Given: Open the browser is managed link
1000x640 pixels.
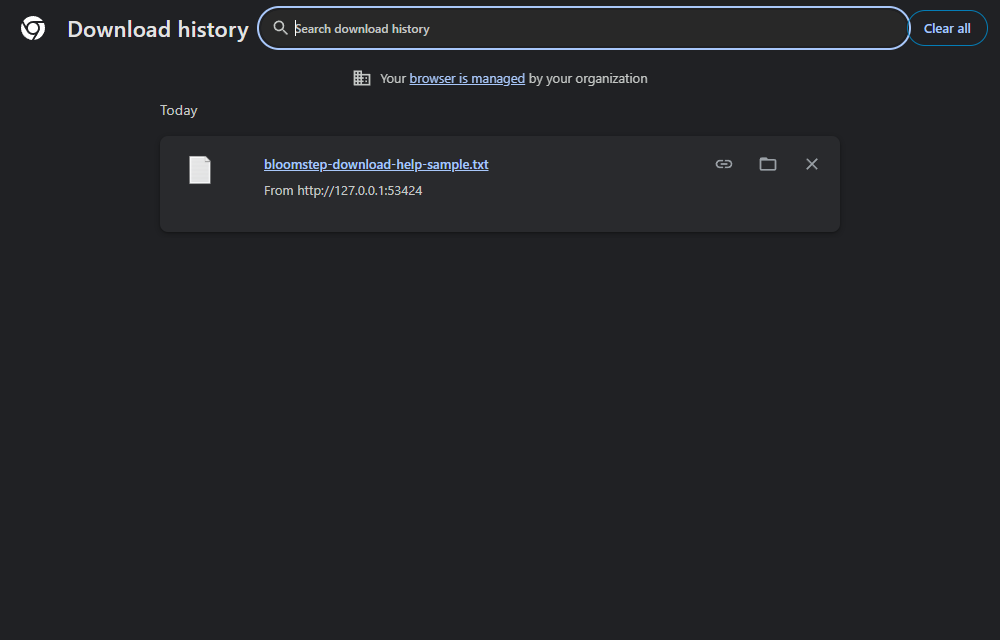Looking at the screenshot, I should [x=467, y=78].
